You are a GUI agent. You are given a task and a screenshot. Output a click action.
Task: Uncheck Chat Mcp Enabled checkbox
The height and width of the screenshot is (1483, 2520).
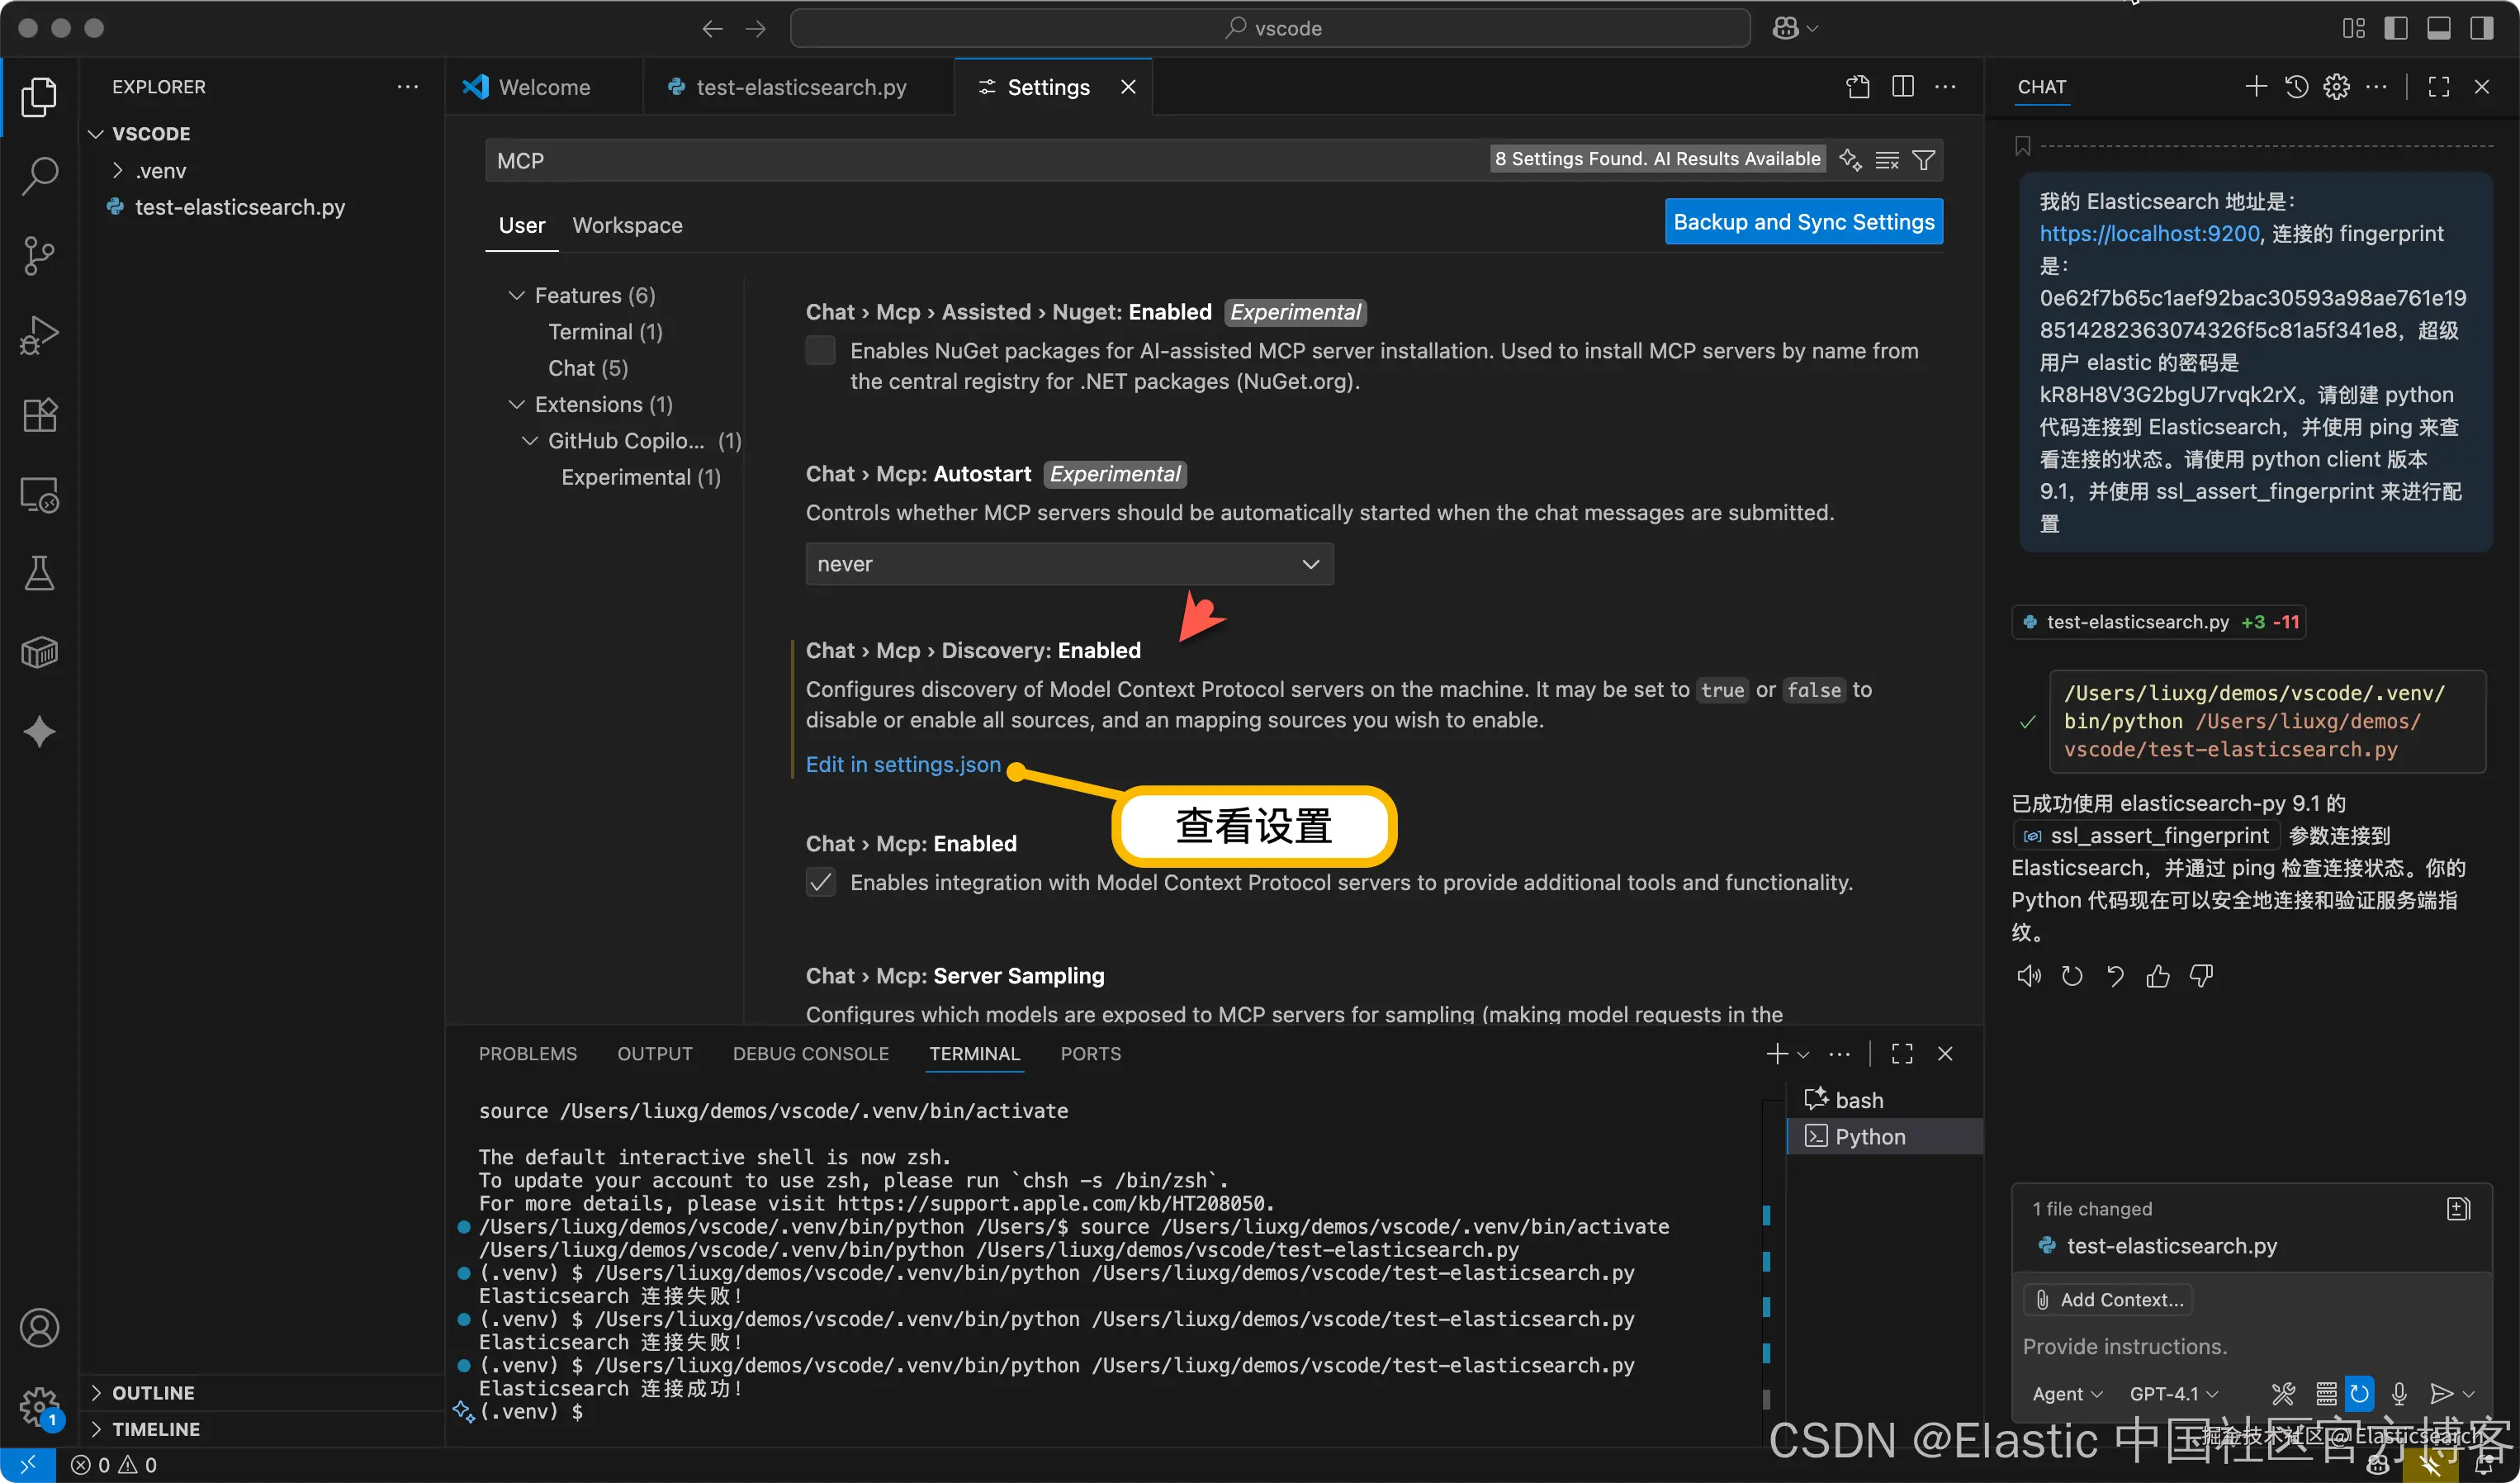[x=820, y=882]
